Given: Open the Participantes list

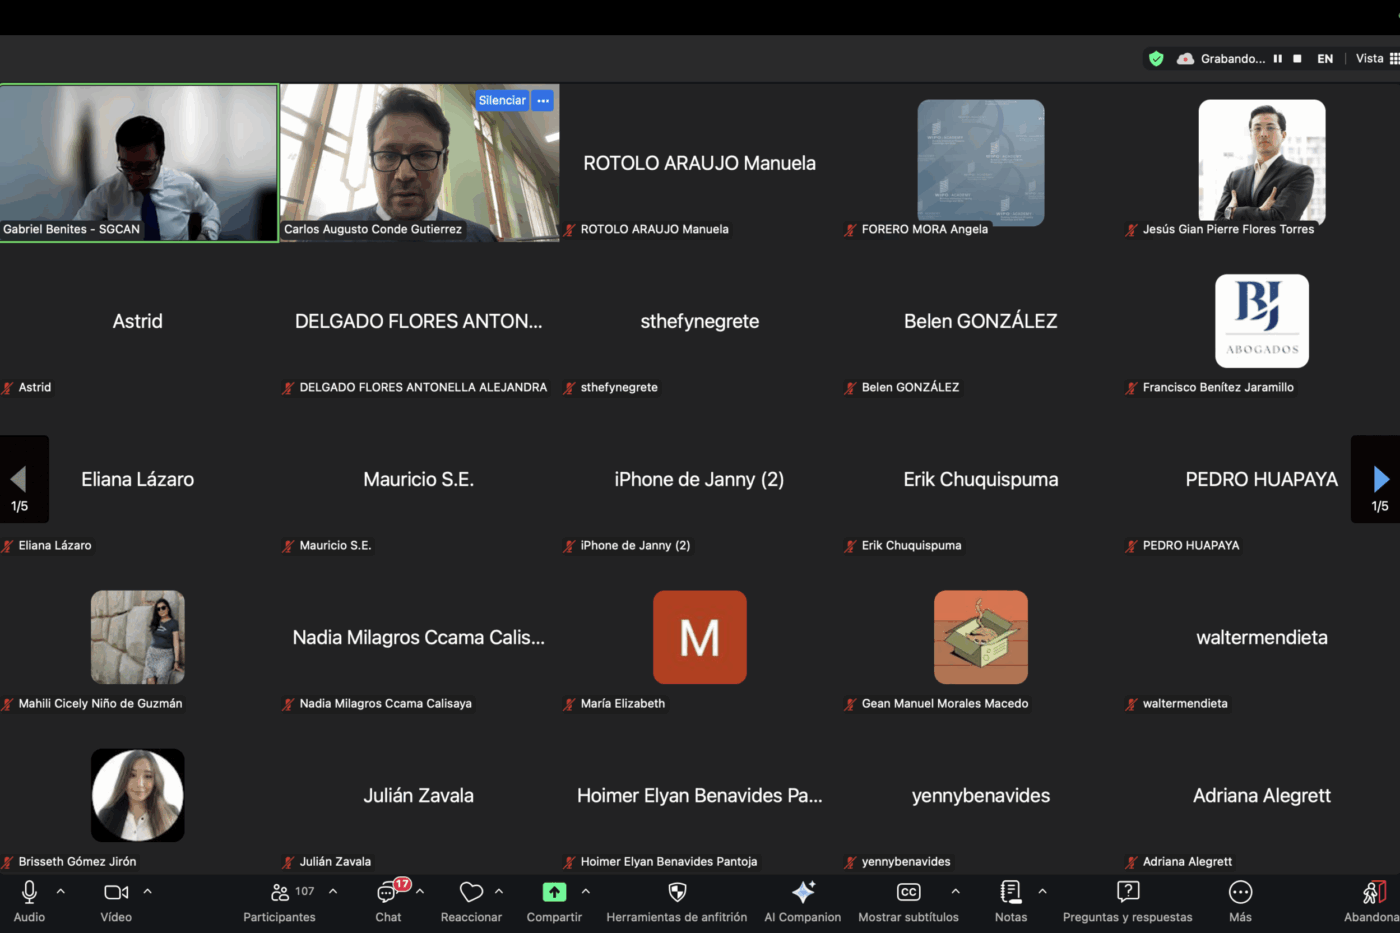Looking at the screenshot, I should (280, 893).
